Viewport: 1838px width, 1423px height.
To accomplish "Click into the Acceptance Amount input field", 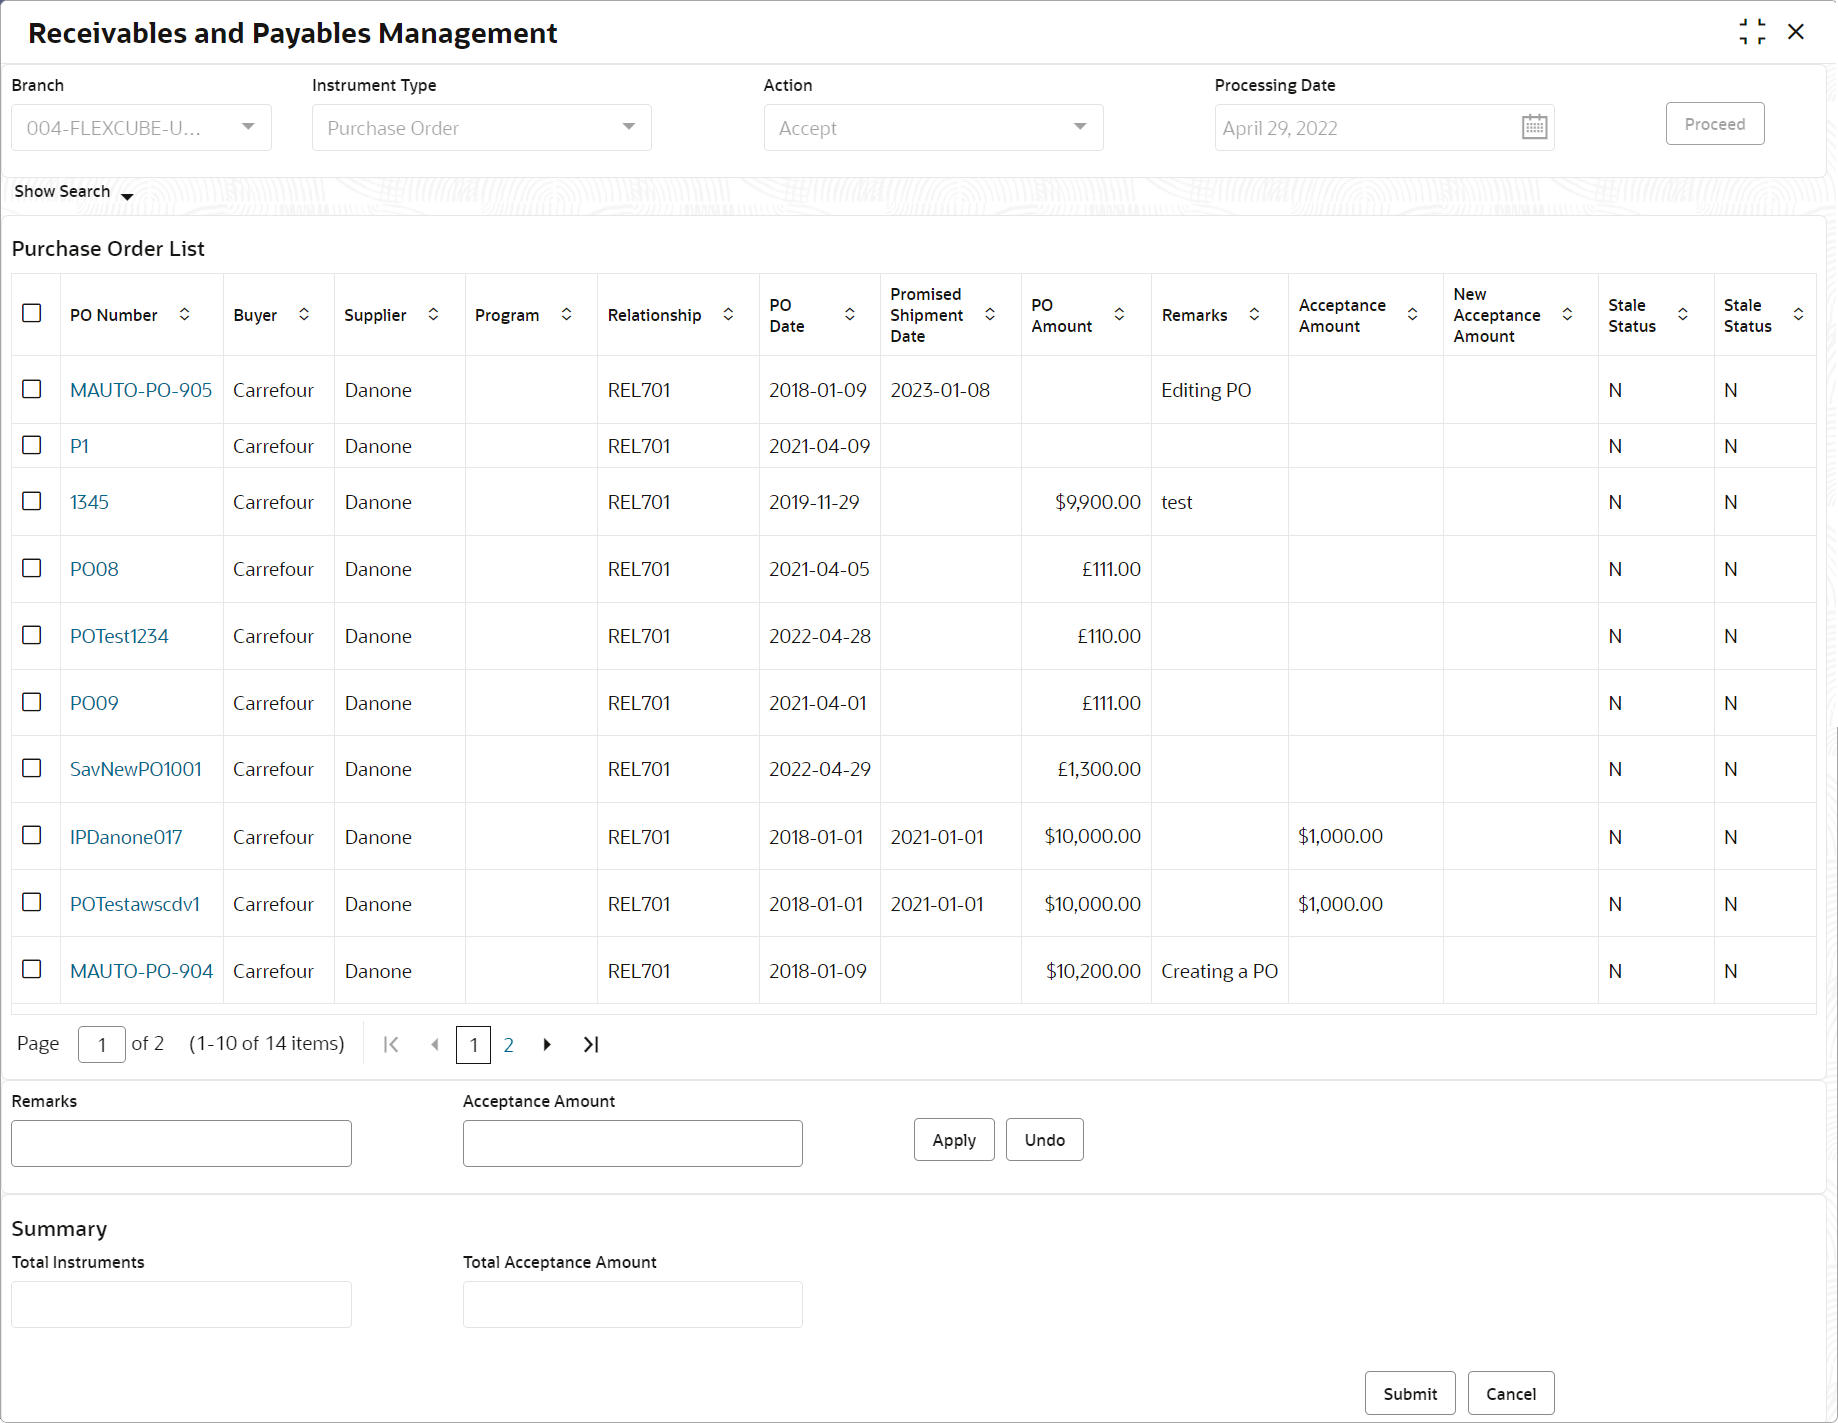I will point(632,1143).
